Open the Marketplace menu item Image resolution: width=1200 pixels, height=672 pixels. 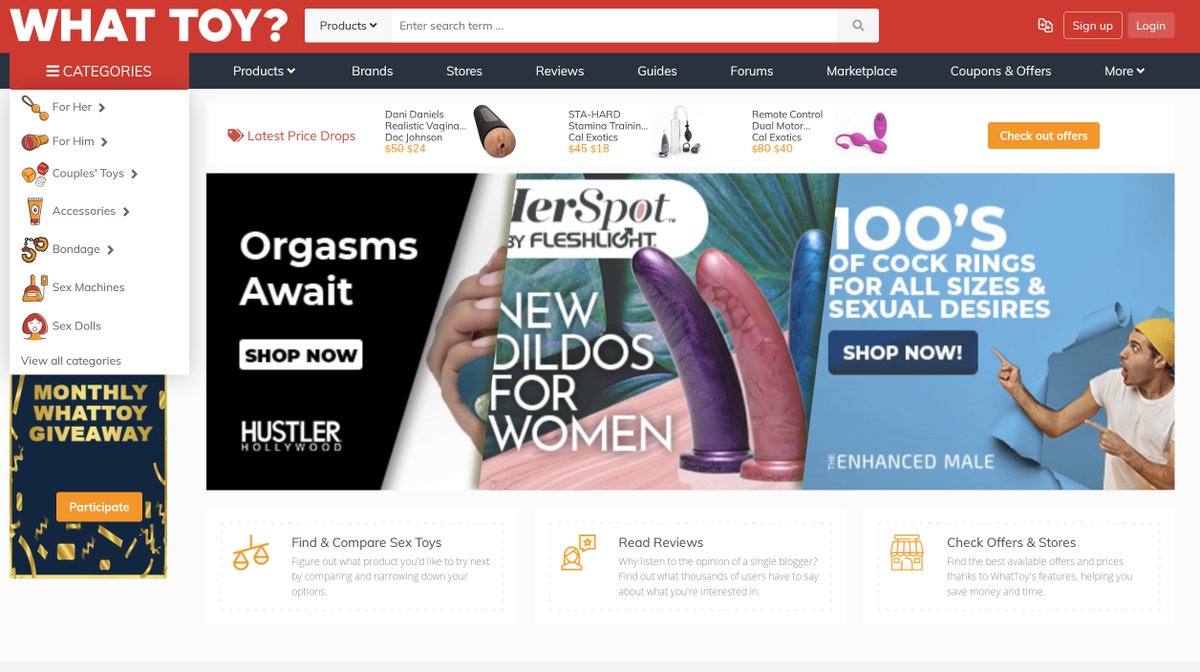click(x=862, y=71)
